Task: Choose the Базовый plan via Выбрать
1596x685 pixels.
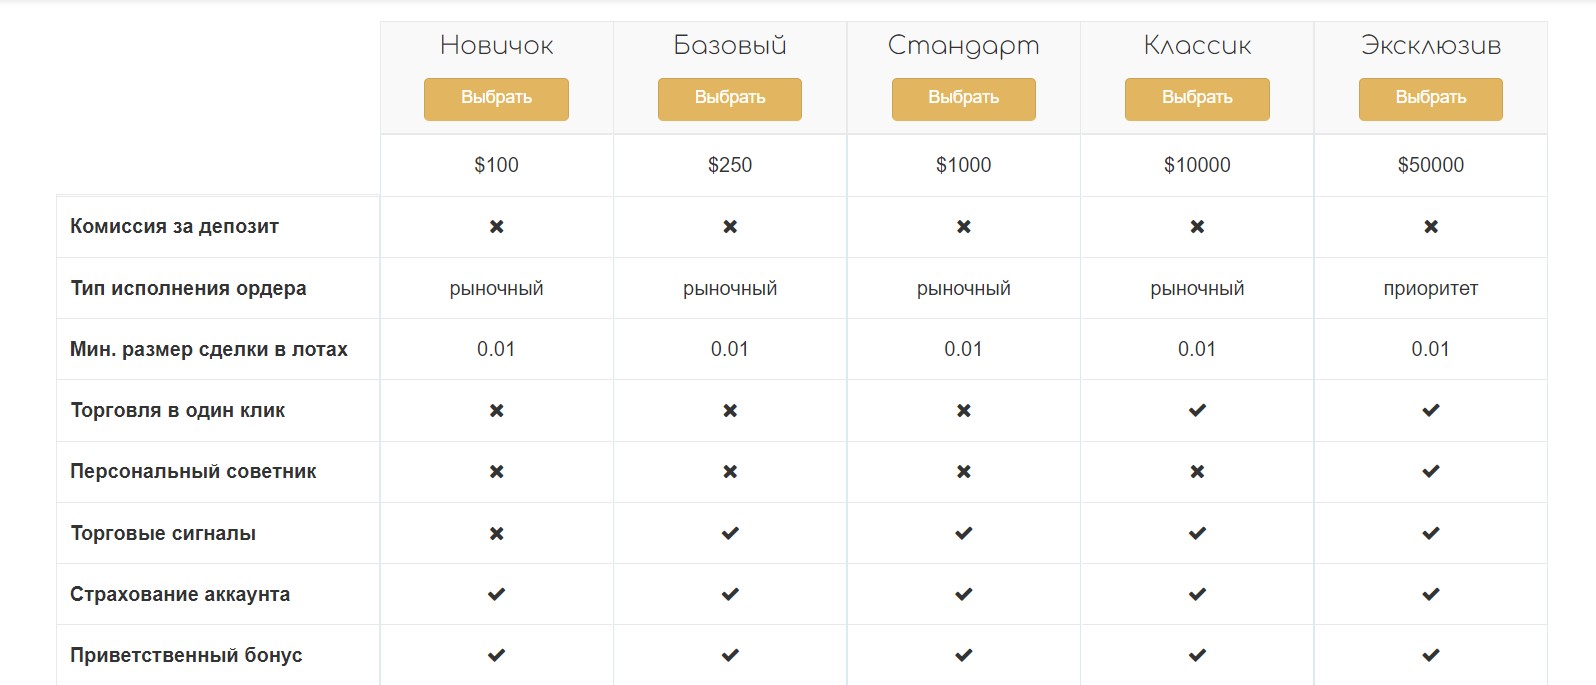Action: coord(730,99)
